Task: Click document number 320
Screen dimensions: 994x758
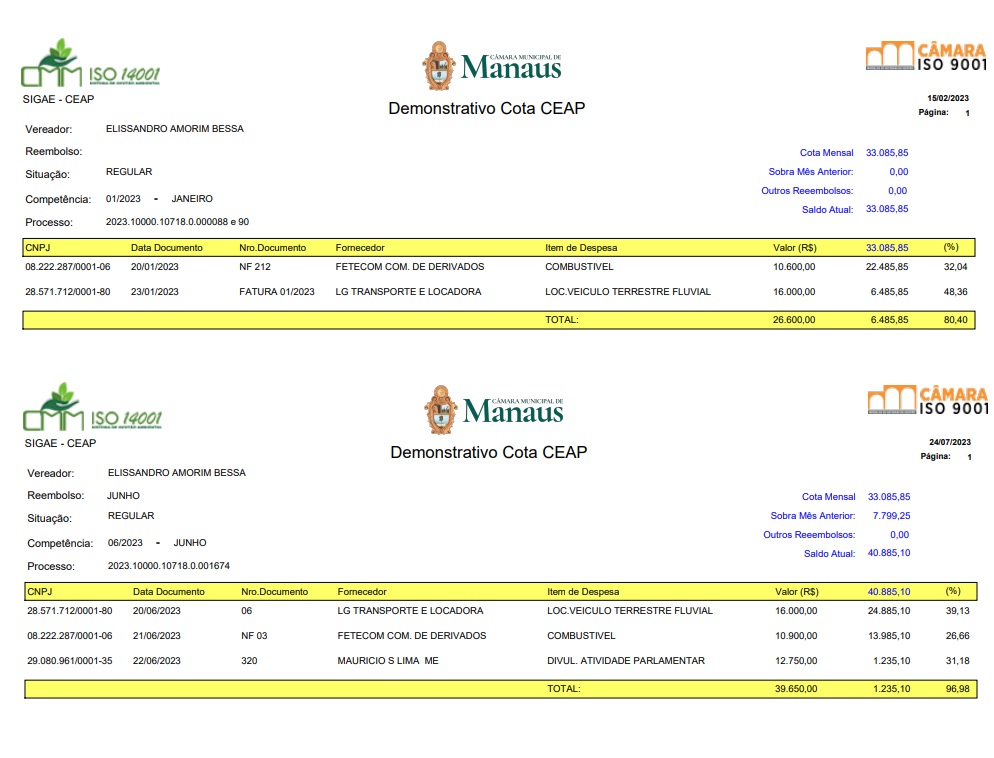Action: (x=249, y=661)
